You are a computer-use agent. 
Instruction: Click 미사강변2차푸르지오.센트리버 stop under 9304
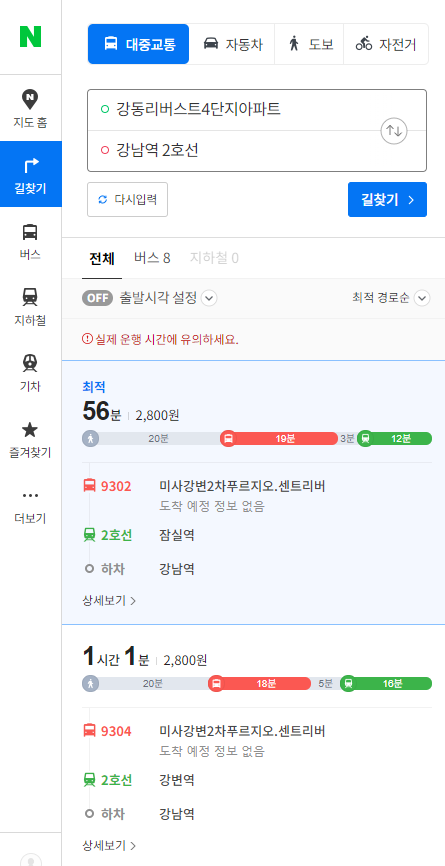coord(242,731)
